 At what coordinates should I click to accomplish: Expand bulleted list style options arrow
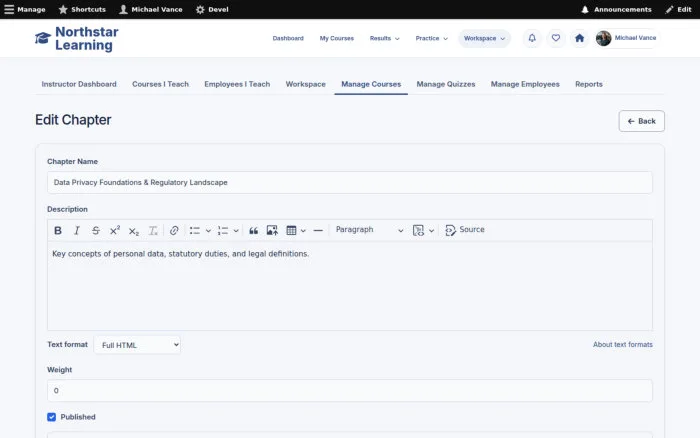pos(208,231)
